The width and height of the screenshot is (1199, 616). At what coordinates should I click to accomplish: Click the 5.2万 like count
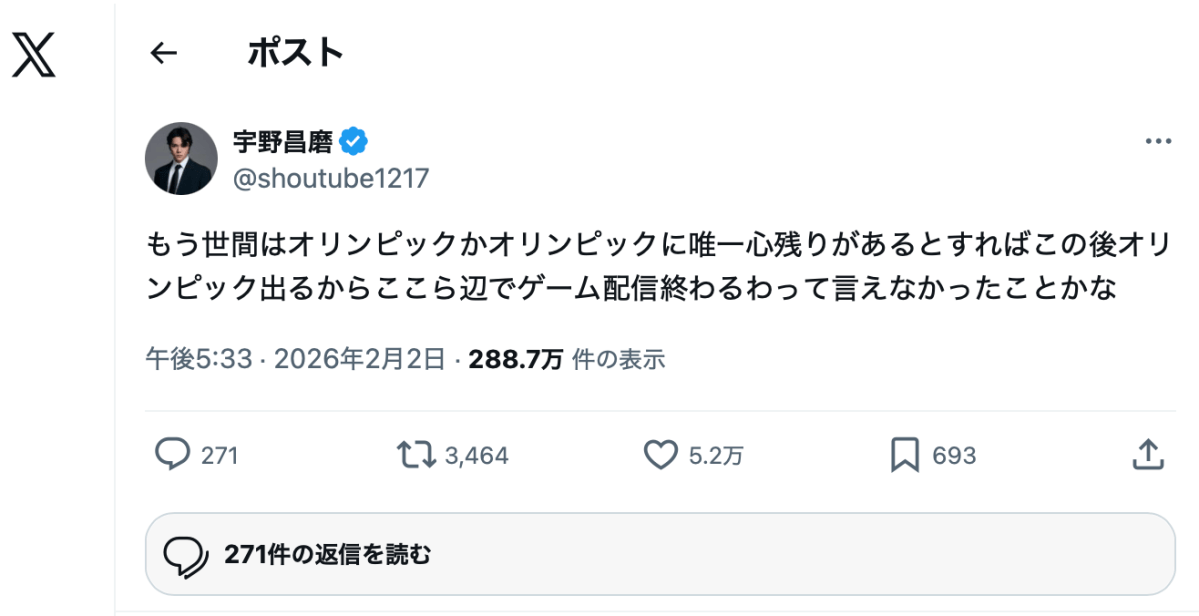pyautogui.click(x=716, y=457)
